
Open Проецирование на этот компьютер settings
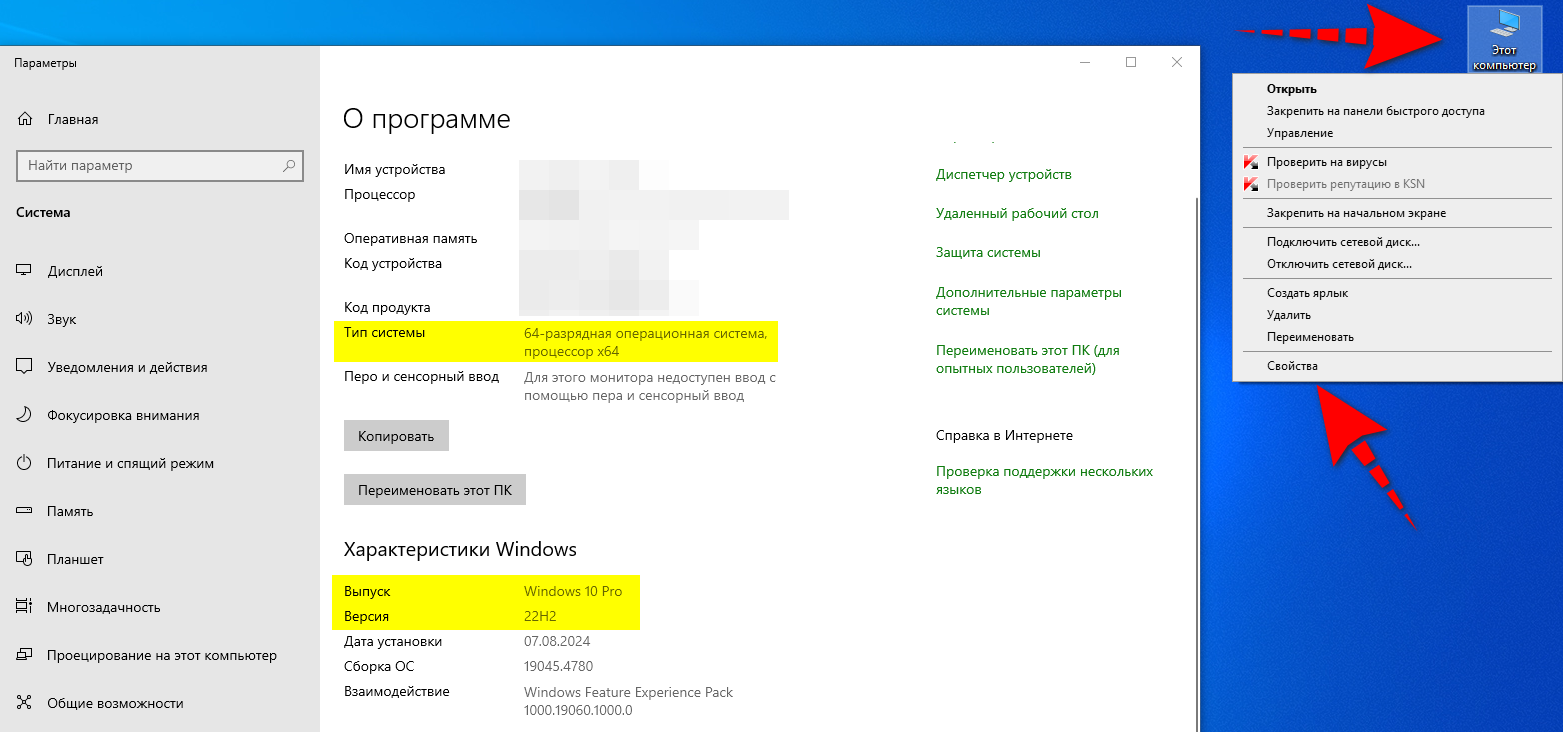[160, 655]
